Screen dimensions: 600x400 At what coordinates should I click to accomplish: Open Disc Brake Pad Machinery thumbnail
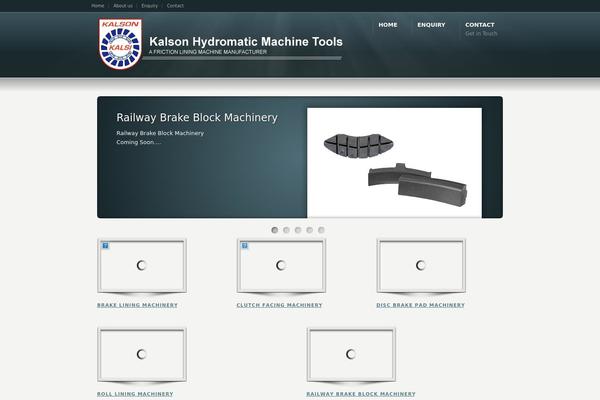pyautogui.click(x=421, y=266)
